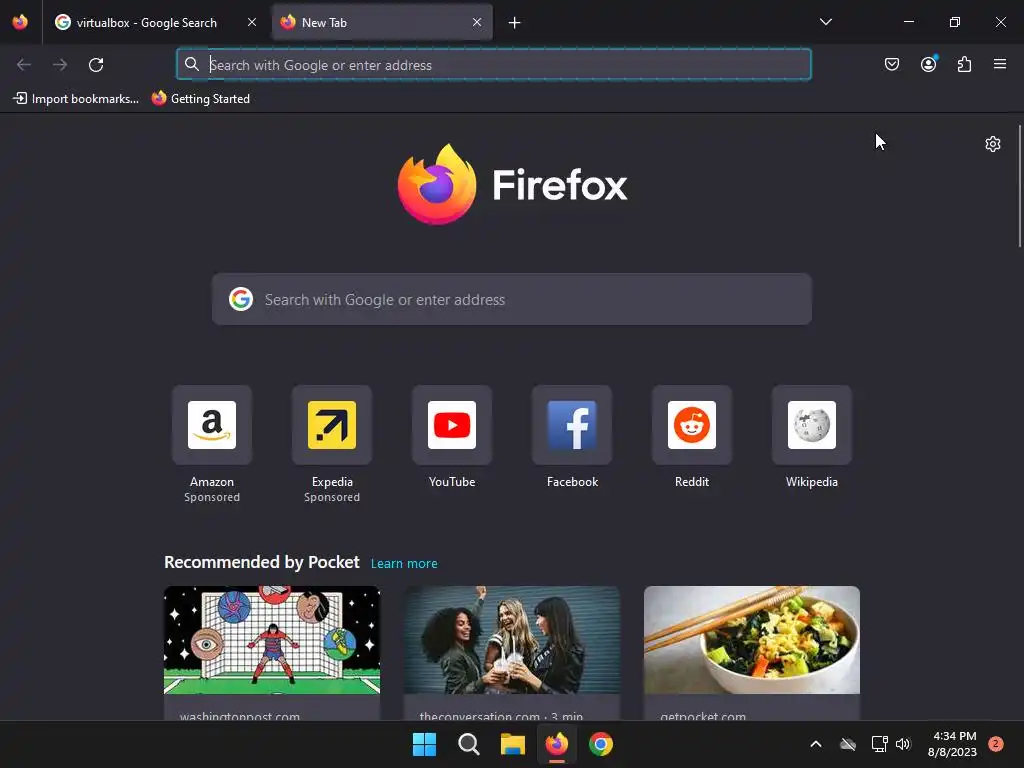Click the Import bookmarks bookmark item

click(x=76, y=99)
